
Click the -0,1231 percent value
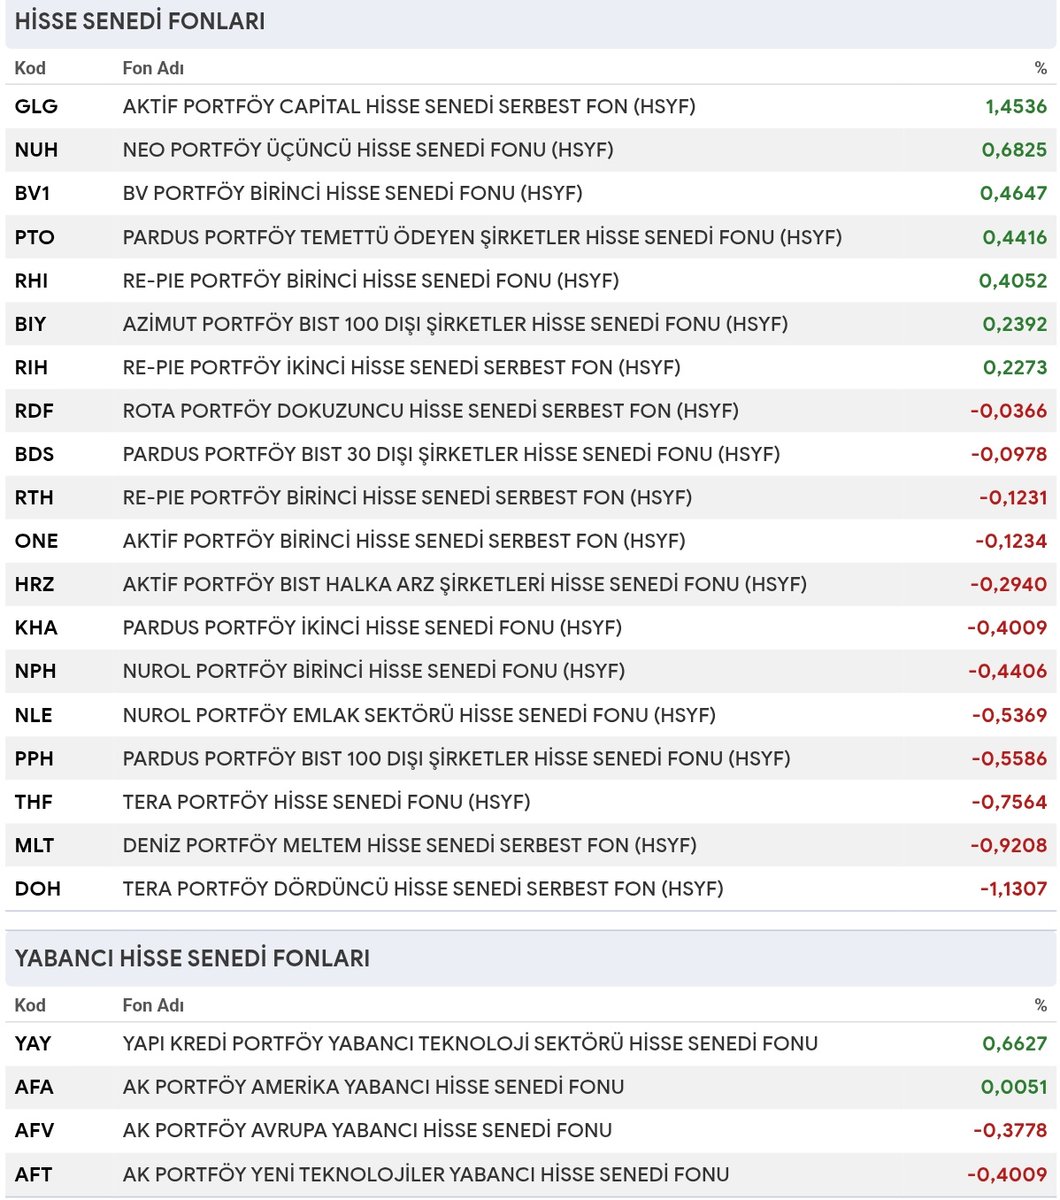(x=1012, y=497)
